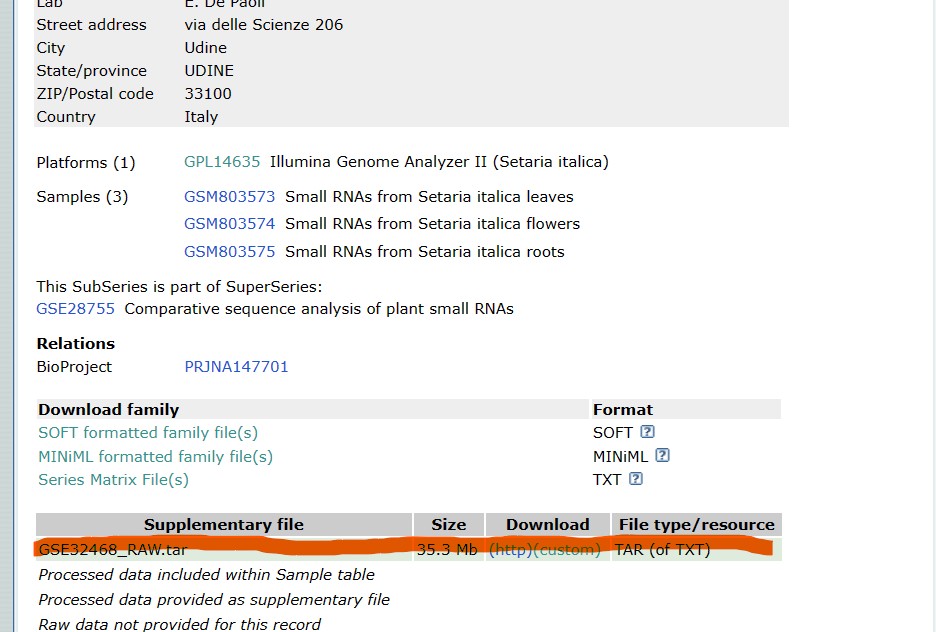Download SOFT formatted family file(s)
Screen dimensions: 936x632
point(148,433)
